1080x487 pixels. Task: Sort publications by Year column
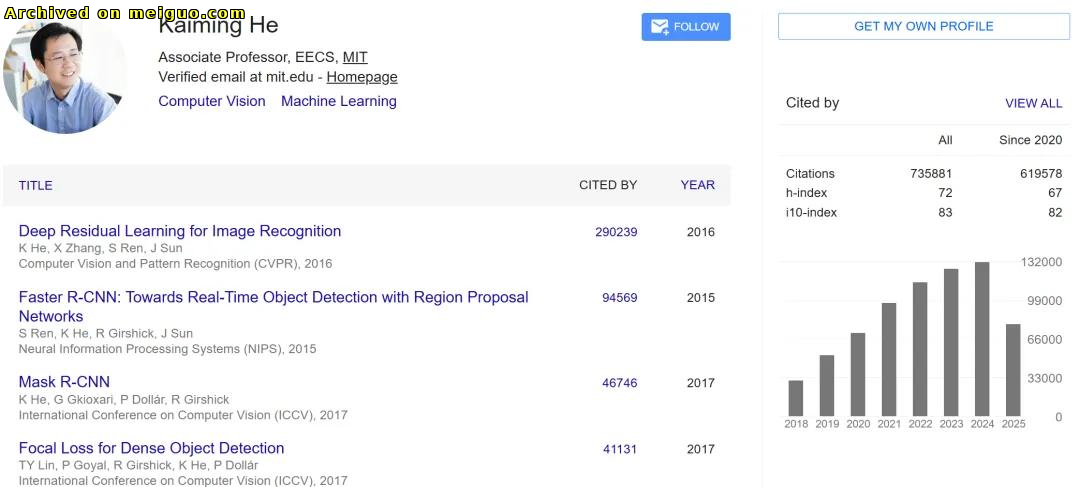pos(698,185)
